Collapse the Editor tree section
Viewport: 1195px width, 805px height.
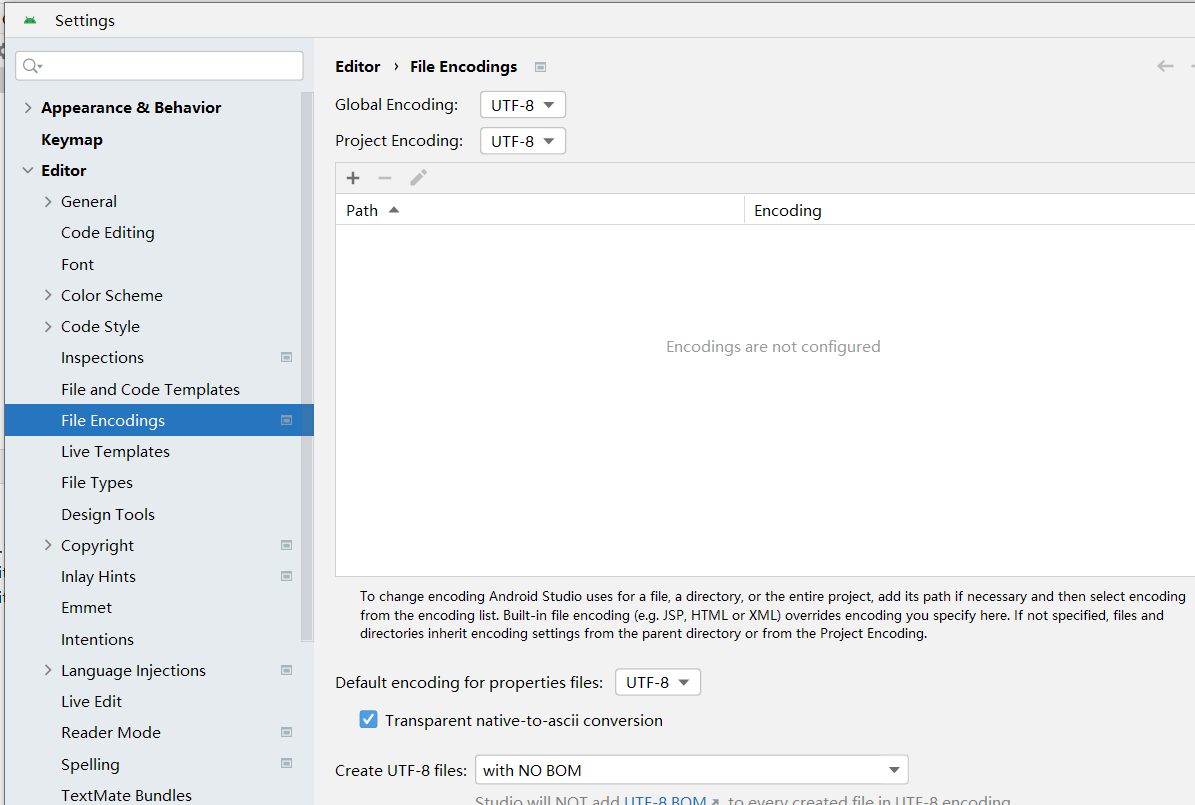[x=28, y=170]
